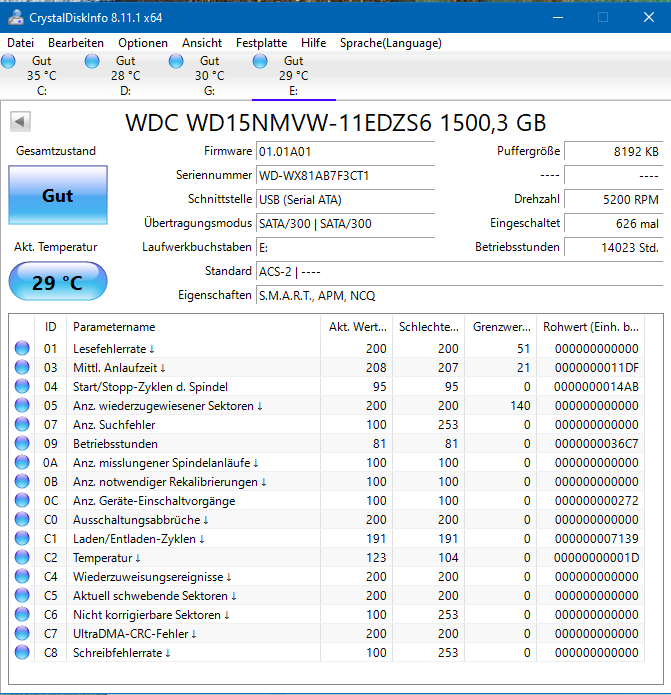Viewport: 671px width, 695px height.
Task: Click raw value 0000000011DF
Action: point(597,367)
